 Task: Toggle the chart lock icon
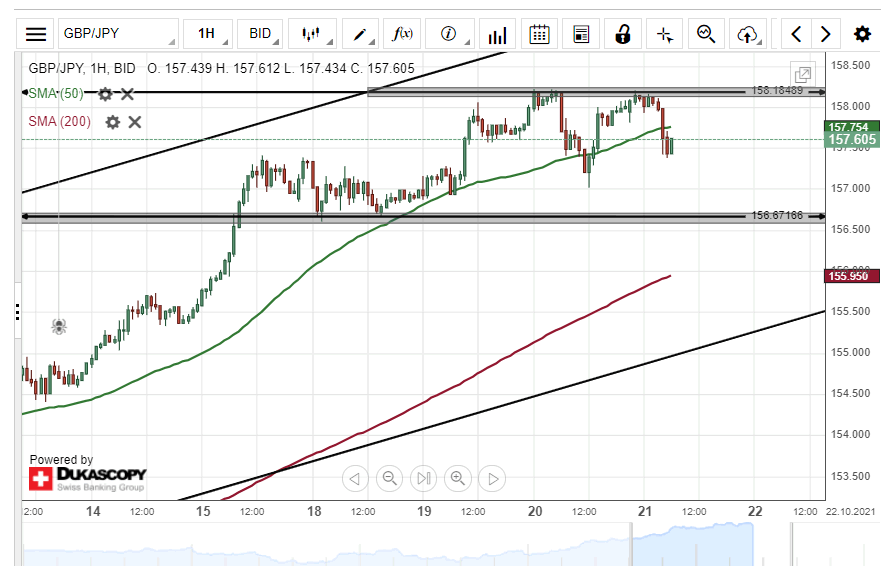click(623, 34)
